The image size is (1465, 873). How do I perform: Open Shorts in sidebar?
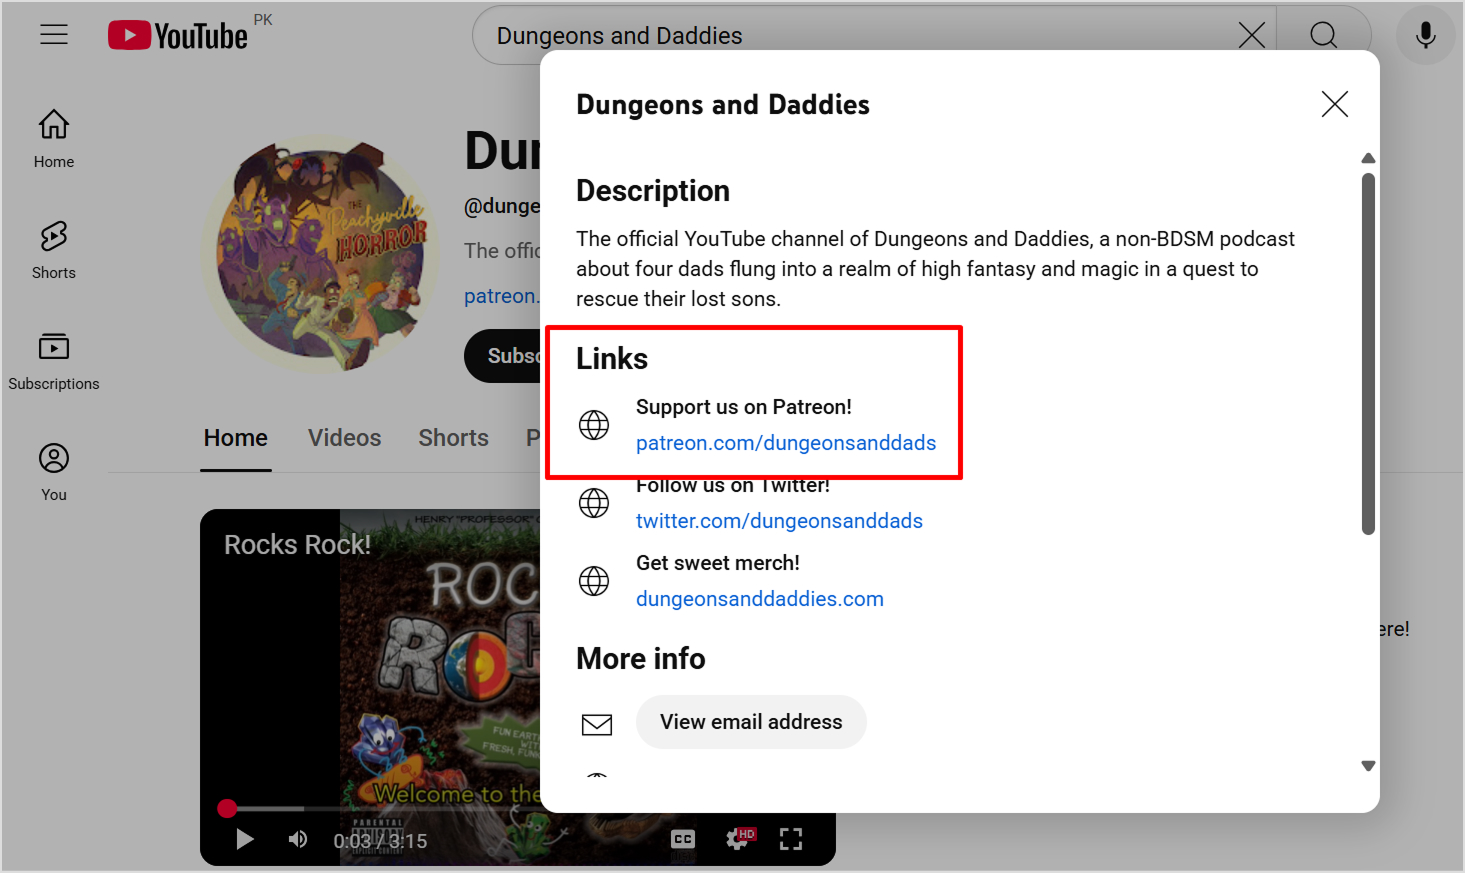click(x=54, y=250)
